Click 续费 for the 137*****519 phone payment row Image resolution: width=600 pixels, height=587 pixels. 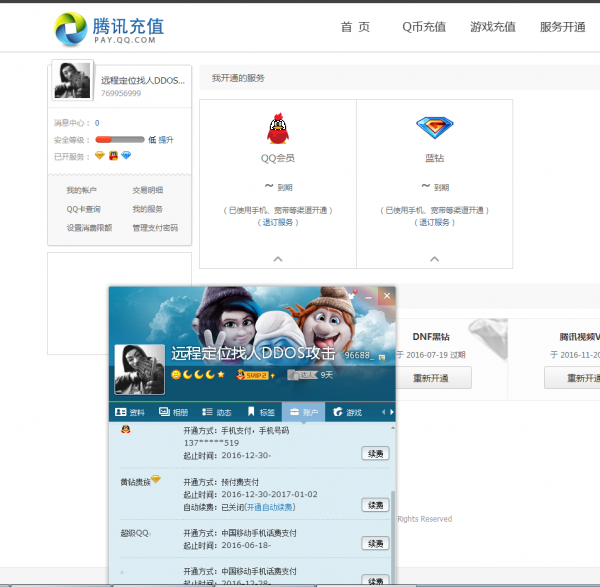coord(375,453)
